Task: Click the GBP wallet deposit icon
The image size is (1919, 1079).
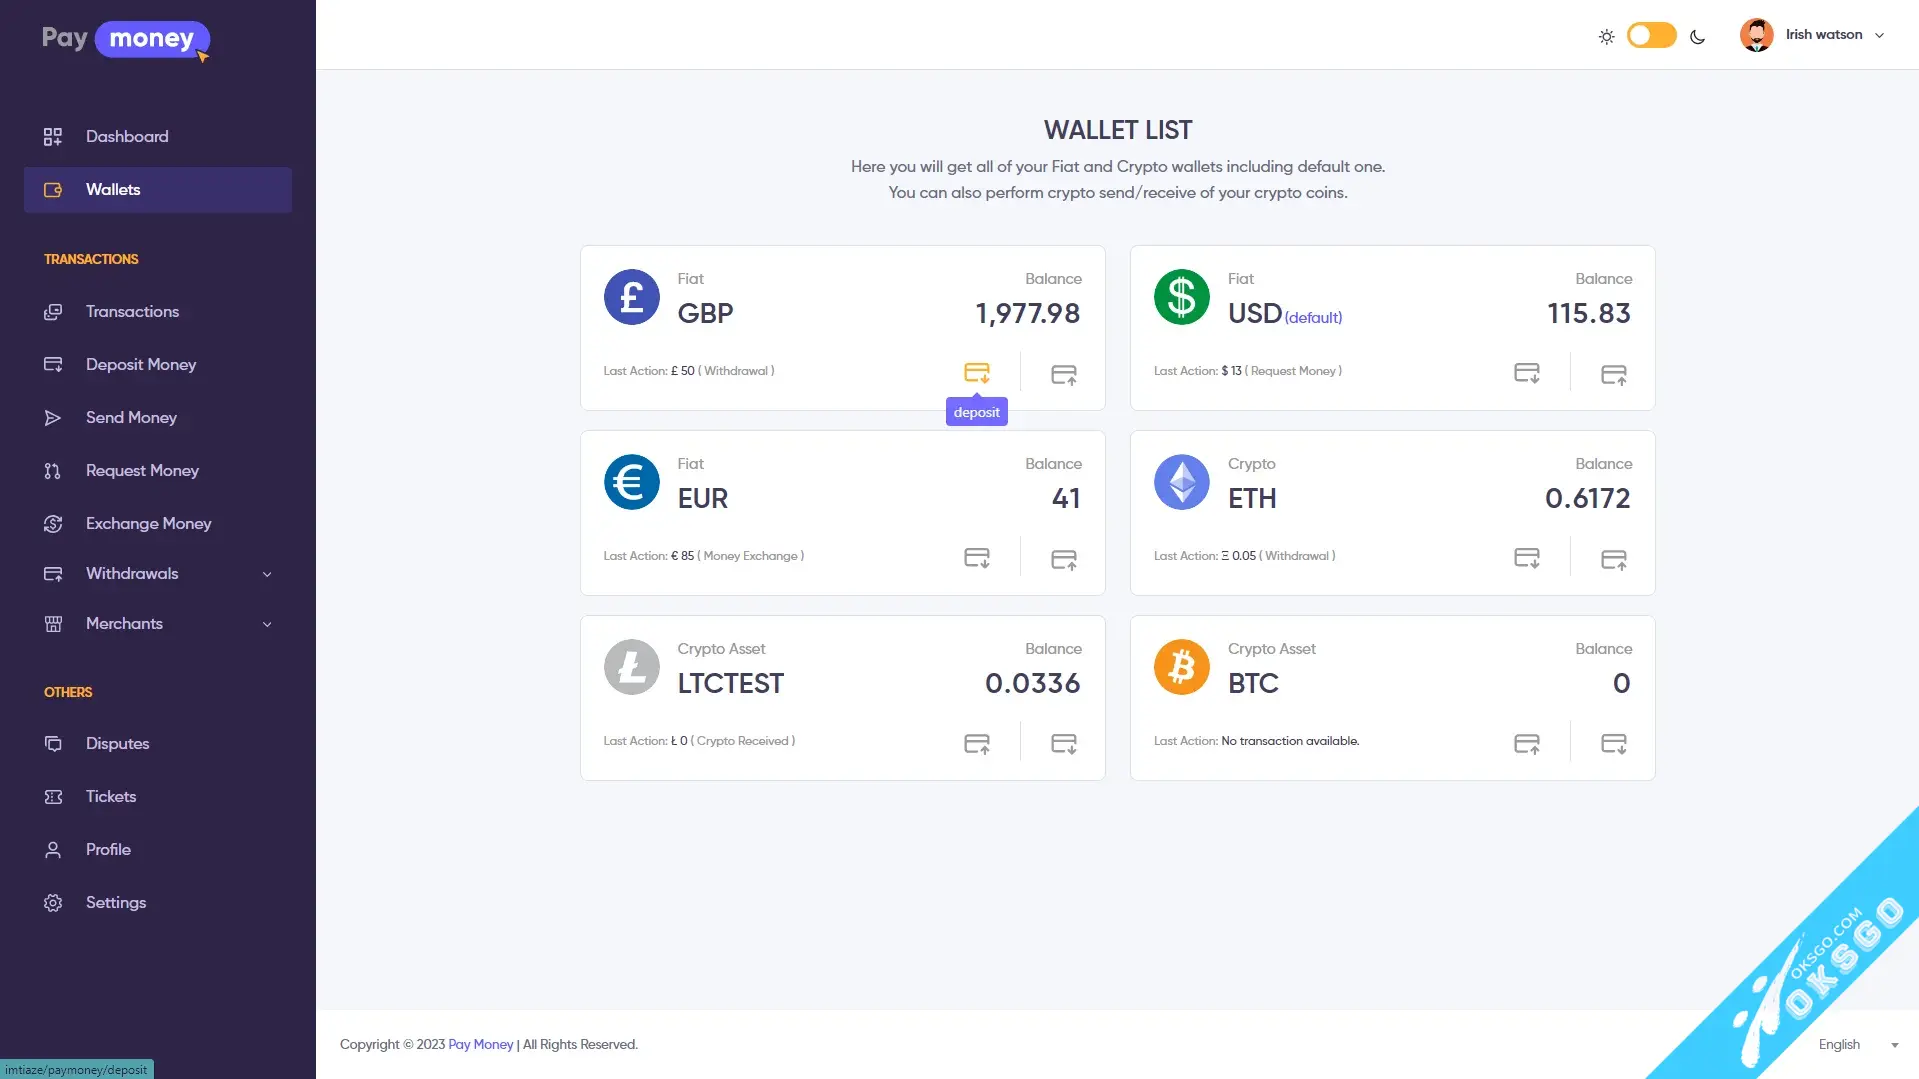Action: 976,373
